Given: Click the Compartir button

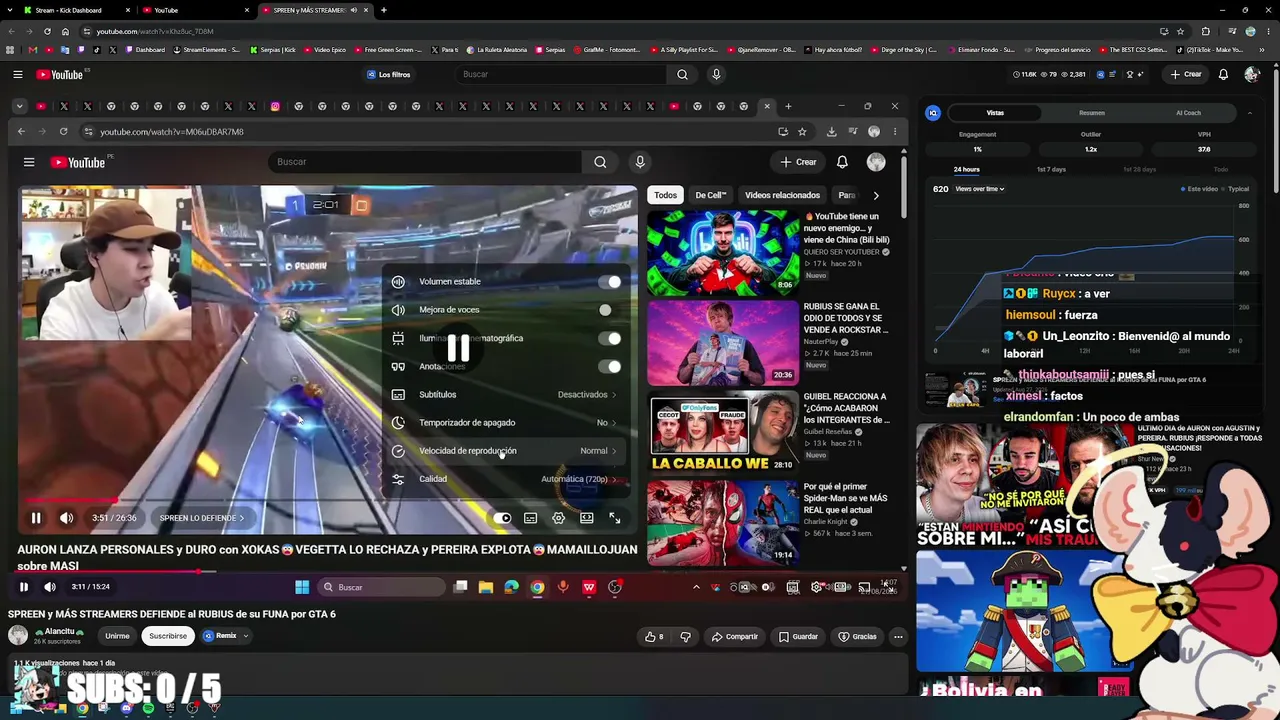Looking at the screenshot, I should (x=735, y=637).
